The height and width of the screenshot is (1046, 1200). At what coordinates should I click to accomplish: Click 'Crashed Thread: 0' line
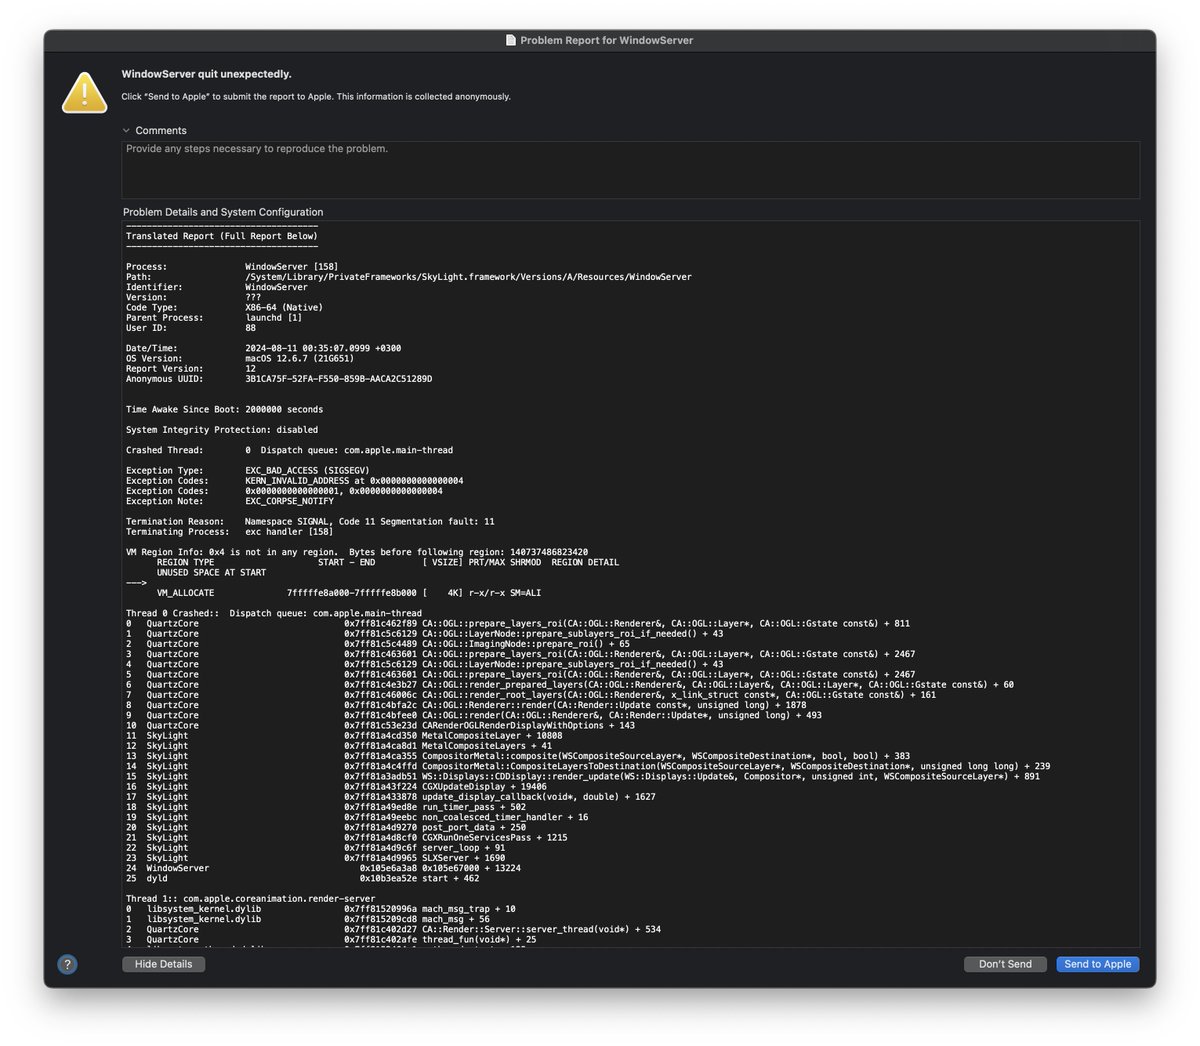(290, 450)
